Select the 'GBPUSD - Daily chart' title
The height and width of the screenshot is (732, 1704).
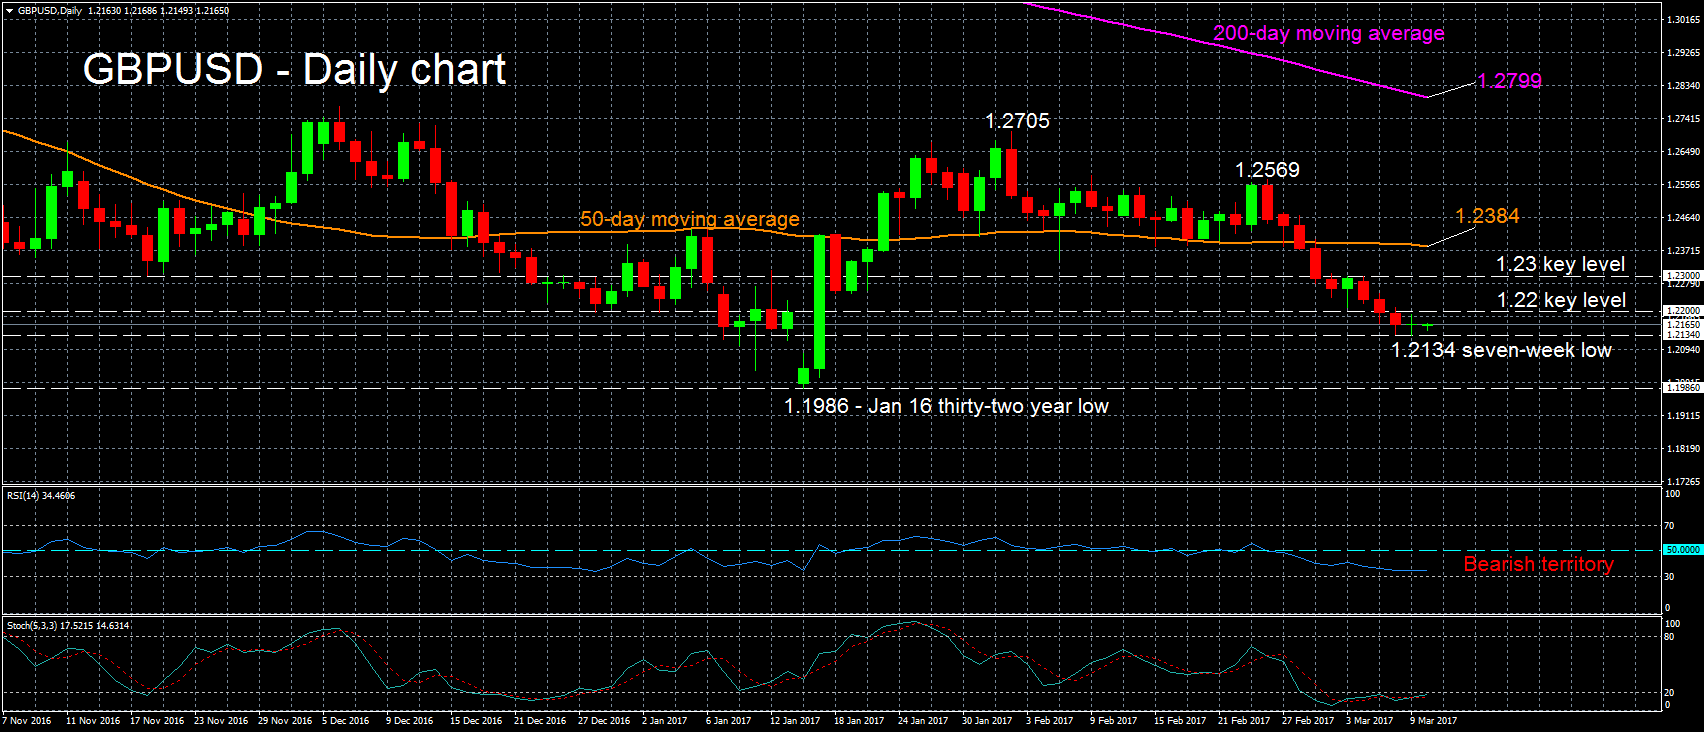294,70
